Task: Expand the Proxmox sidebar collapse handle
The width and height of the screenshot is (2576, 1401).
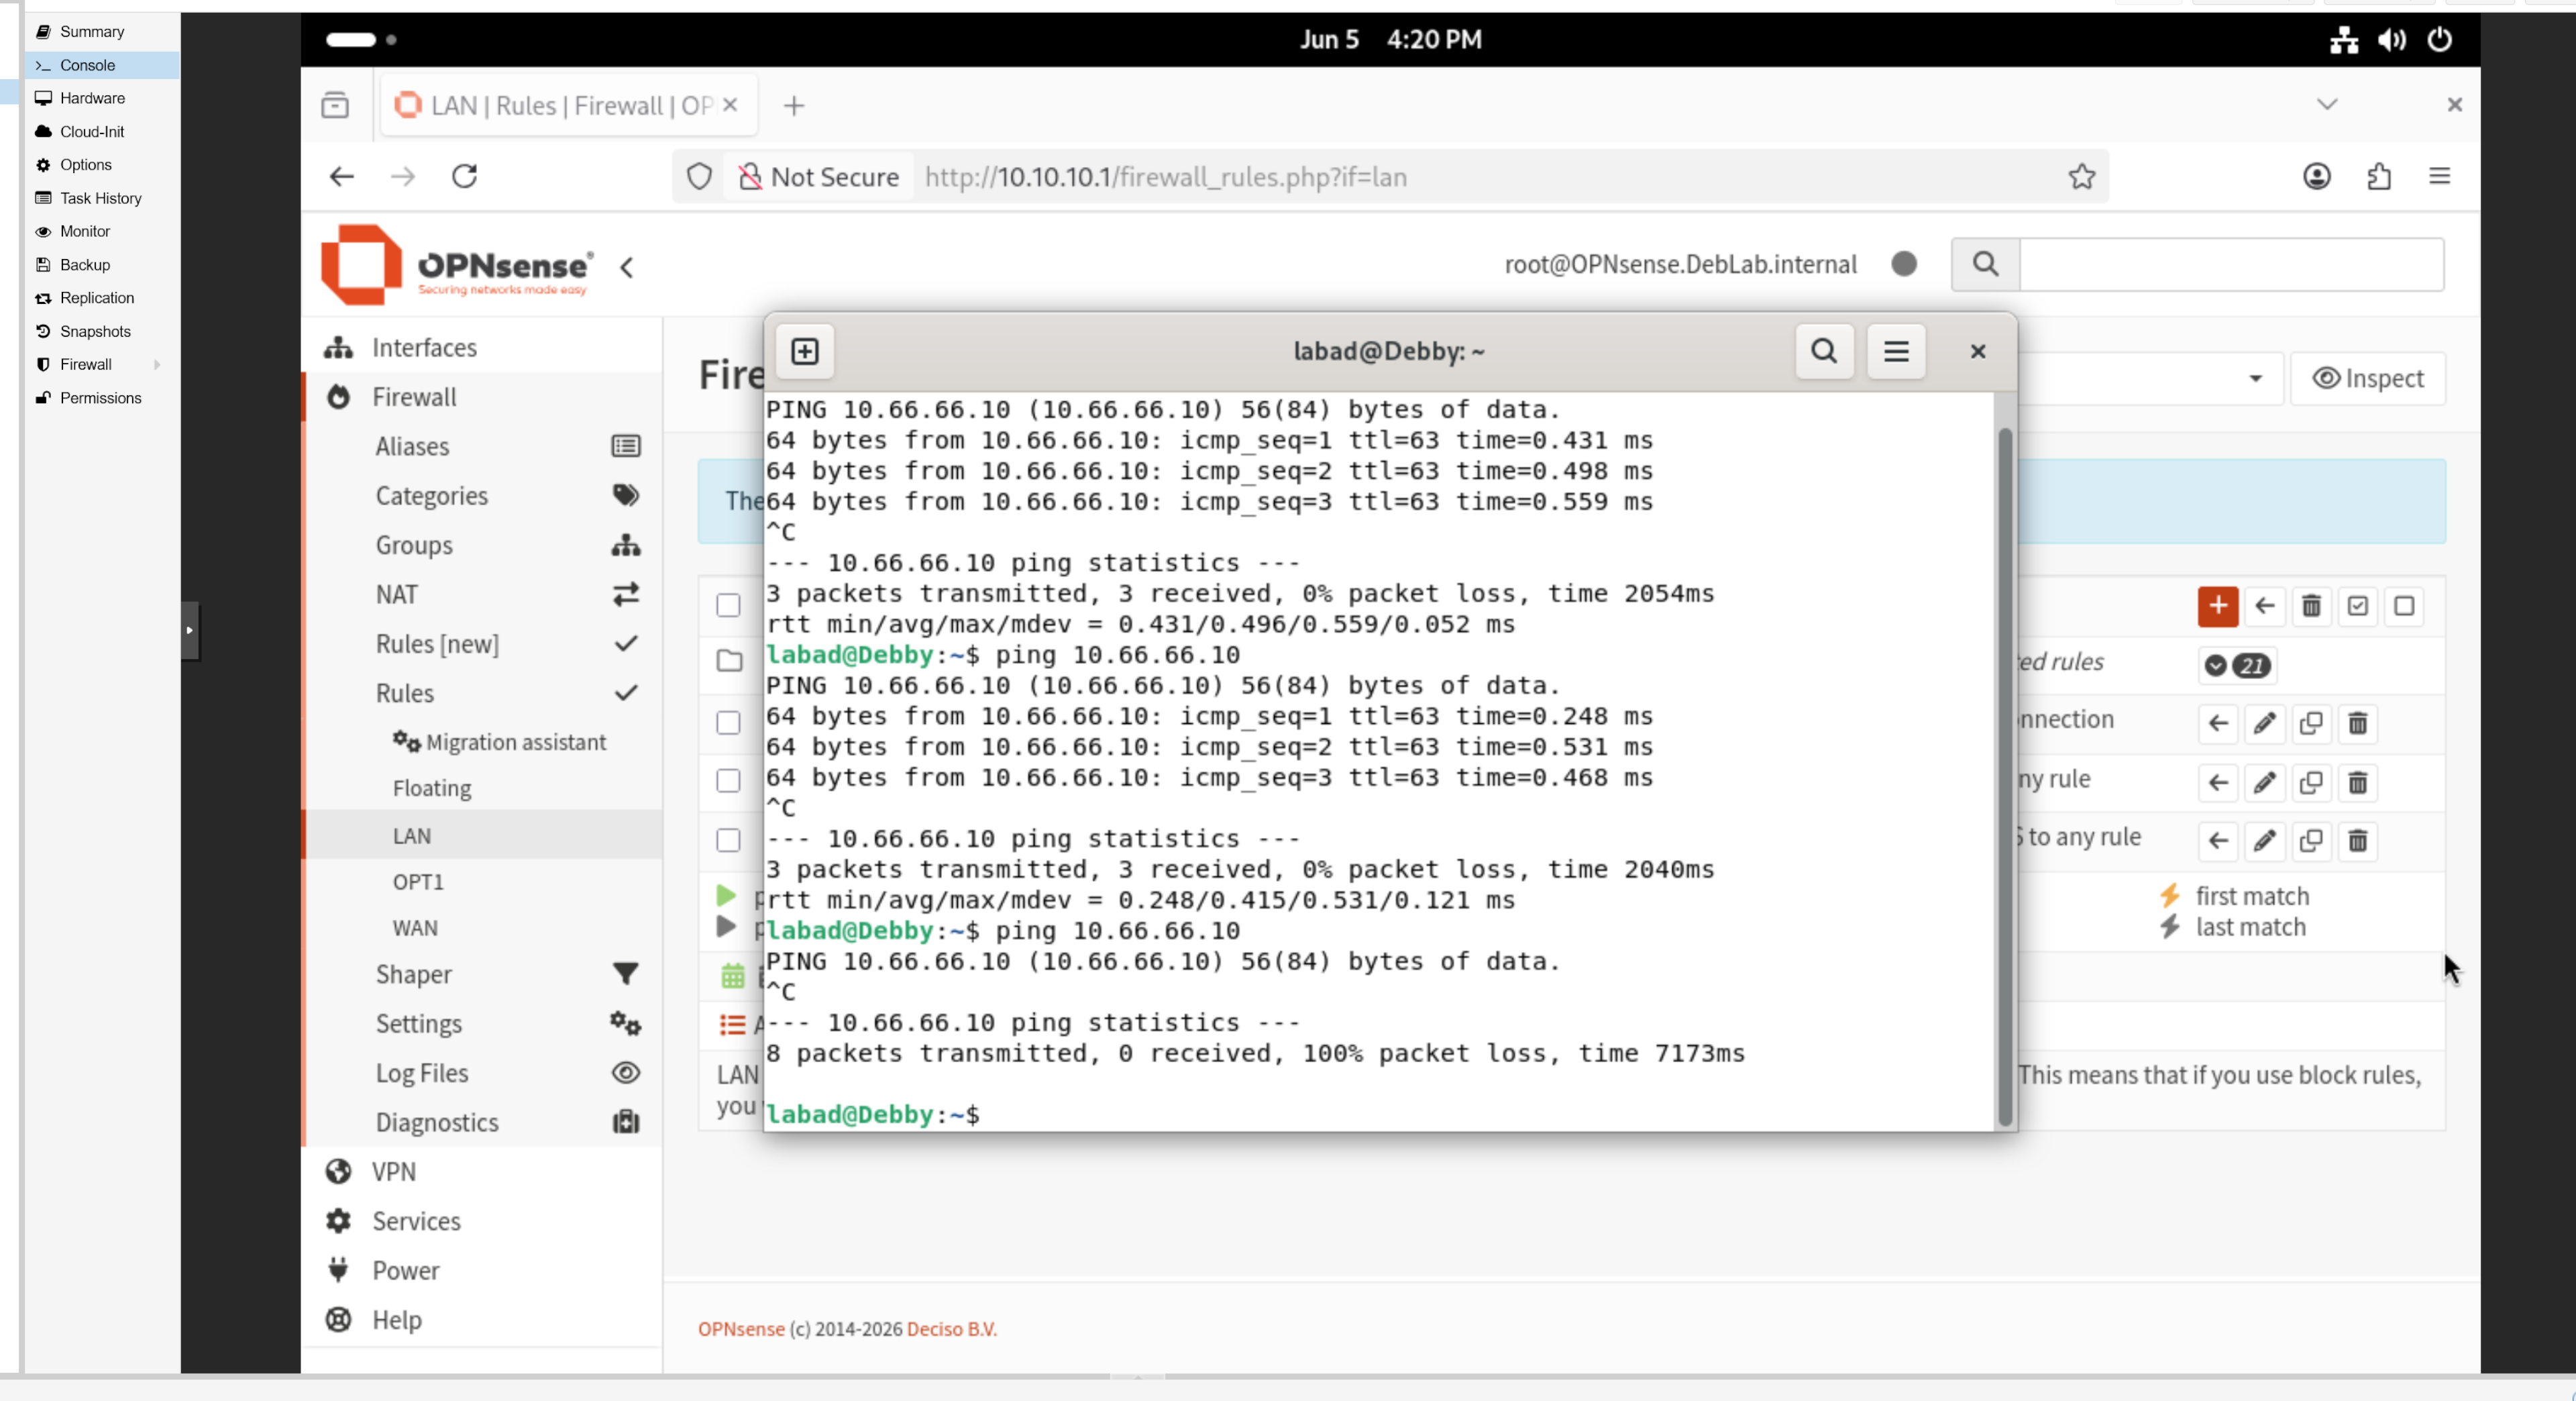Action: [190, 631]
